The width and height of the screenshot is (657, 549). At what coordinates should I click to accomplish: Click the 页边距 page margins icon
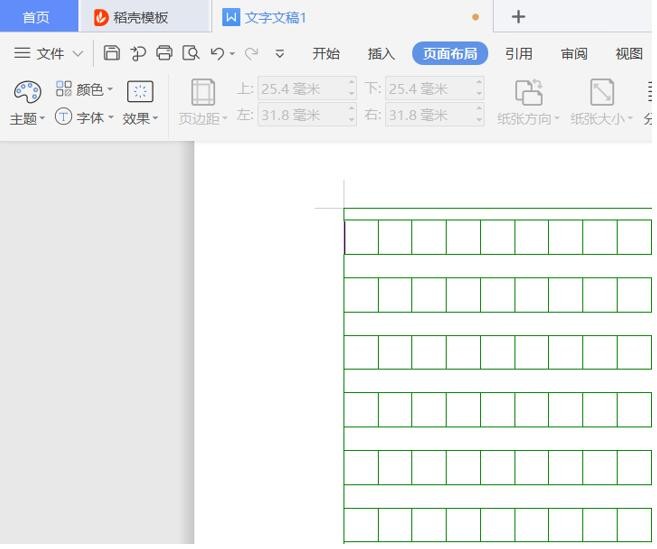tap(203, 93)
